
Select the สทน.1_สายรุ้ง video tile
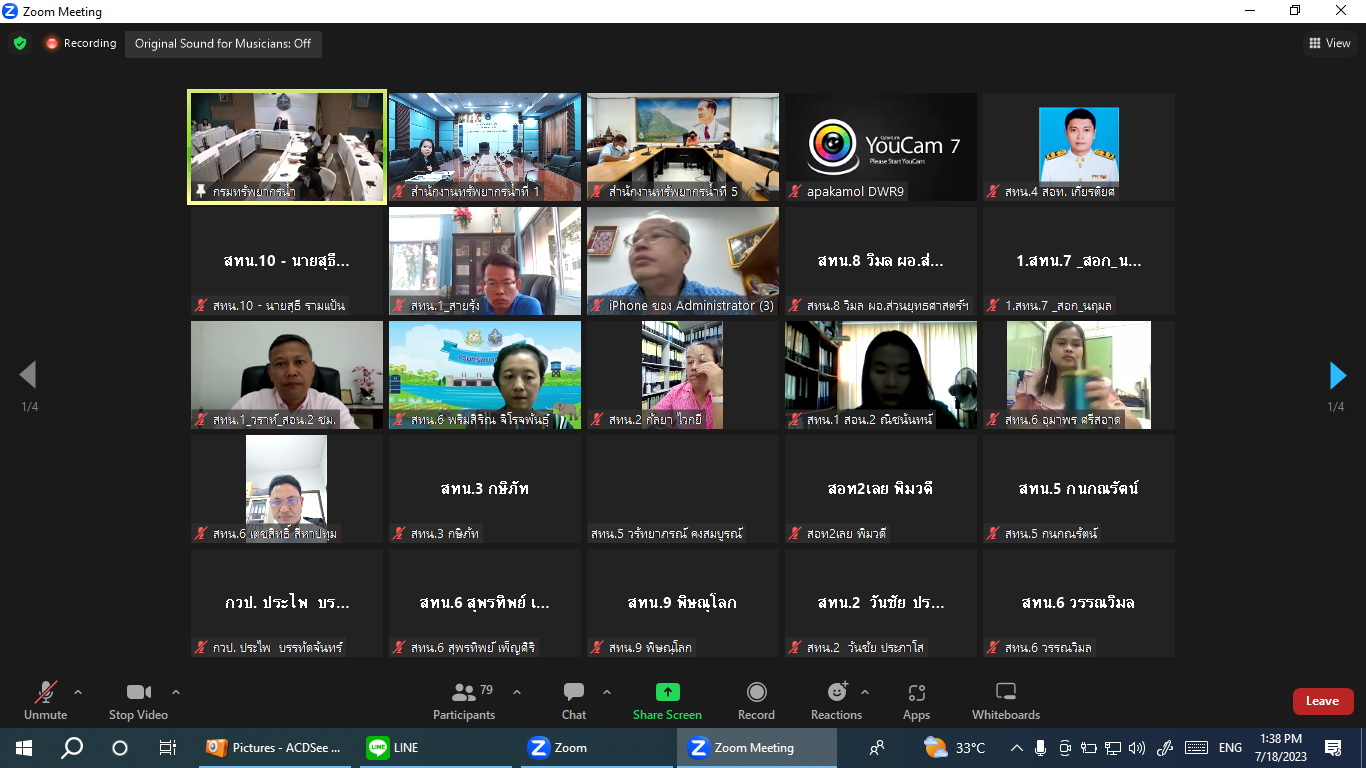coord(485,261)
